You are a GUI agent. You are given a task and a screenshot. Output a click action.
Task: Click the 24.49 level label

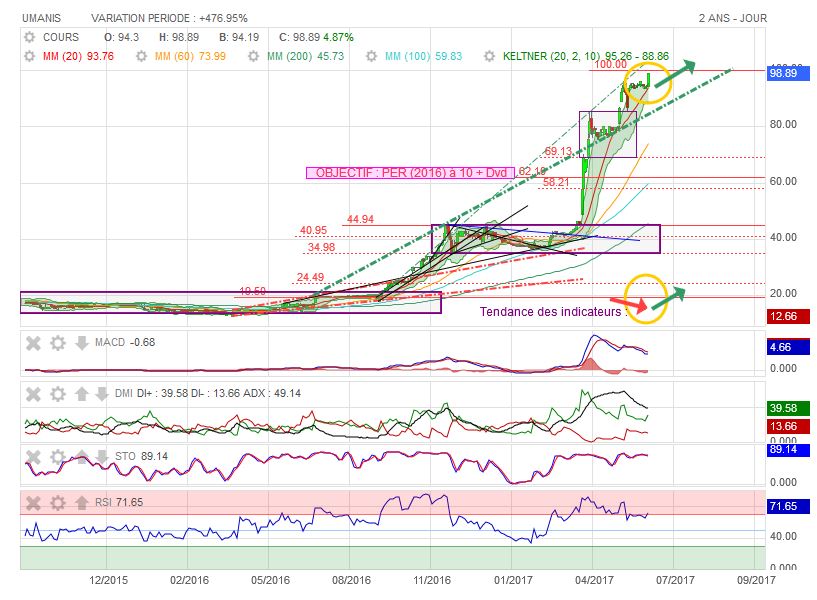tap(310, 278)
